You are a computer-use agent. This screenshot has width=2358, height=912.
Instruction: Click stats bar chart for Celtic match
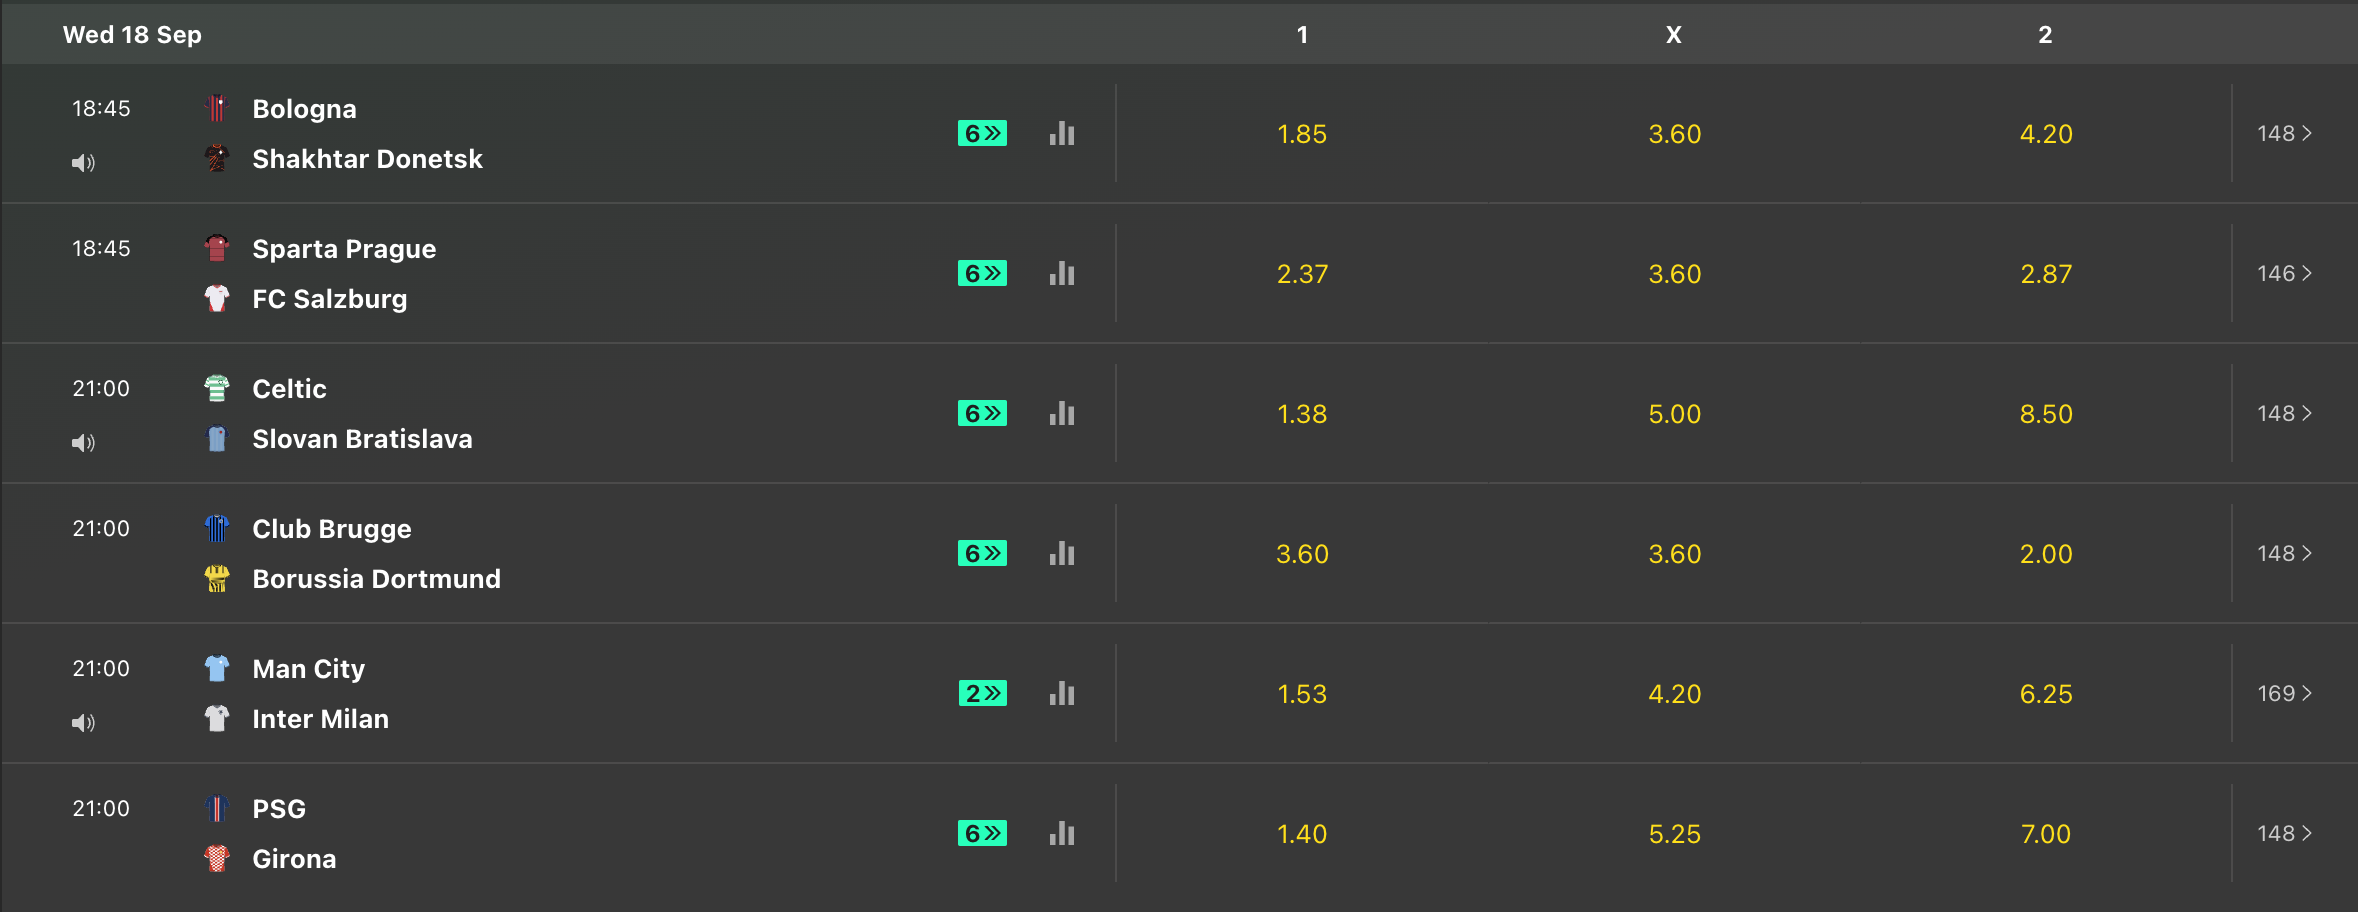(x=1061, y=414)
